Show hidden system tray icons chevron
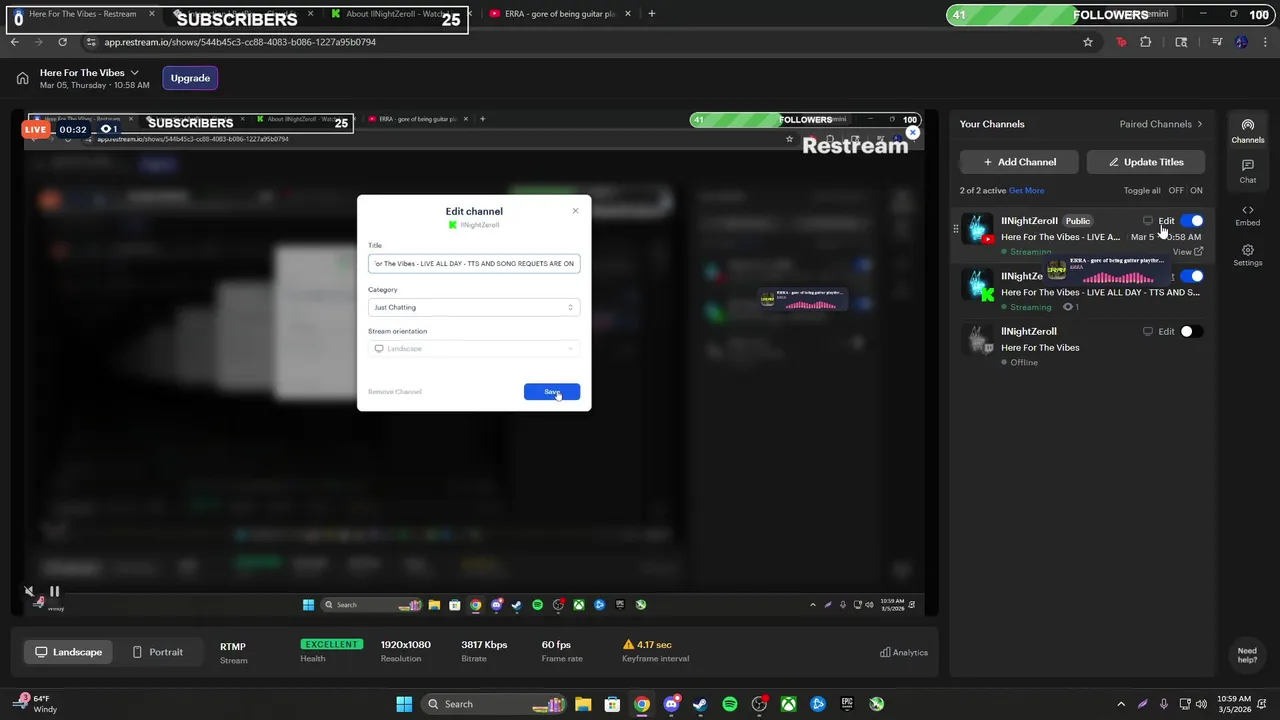The width and height of the screenshot is (1280, 720). point(1121,704)
